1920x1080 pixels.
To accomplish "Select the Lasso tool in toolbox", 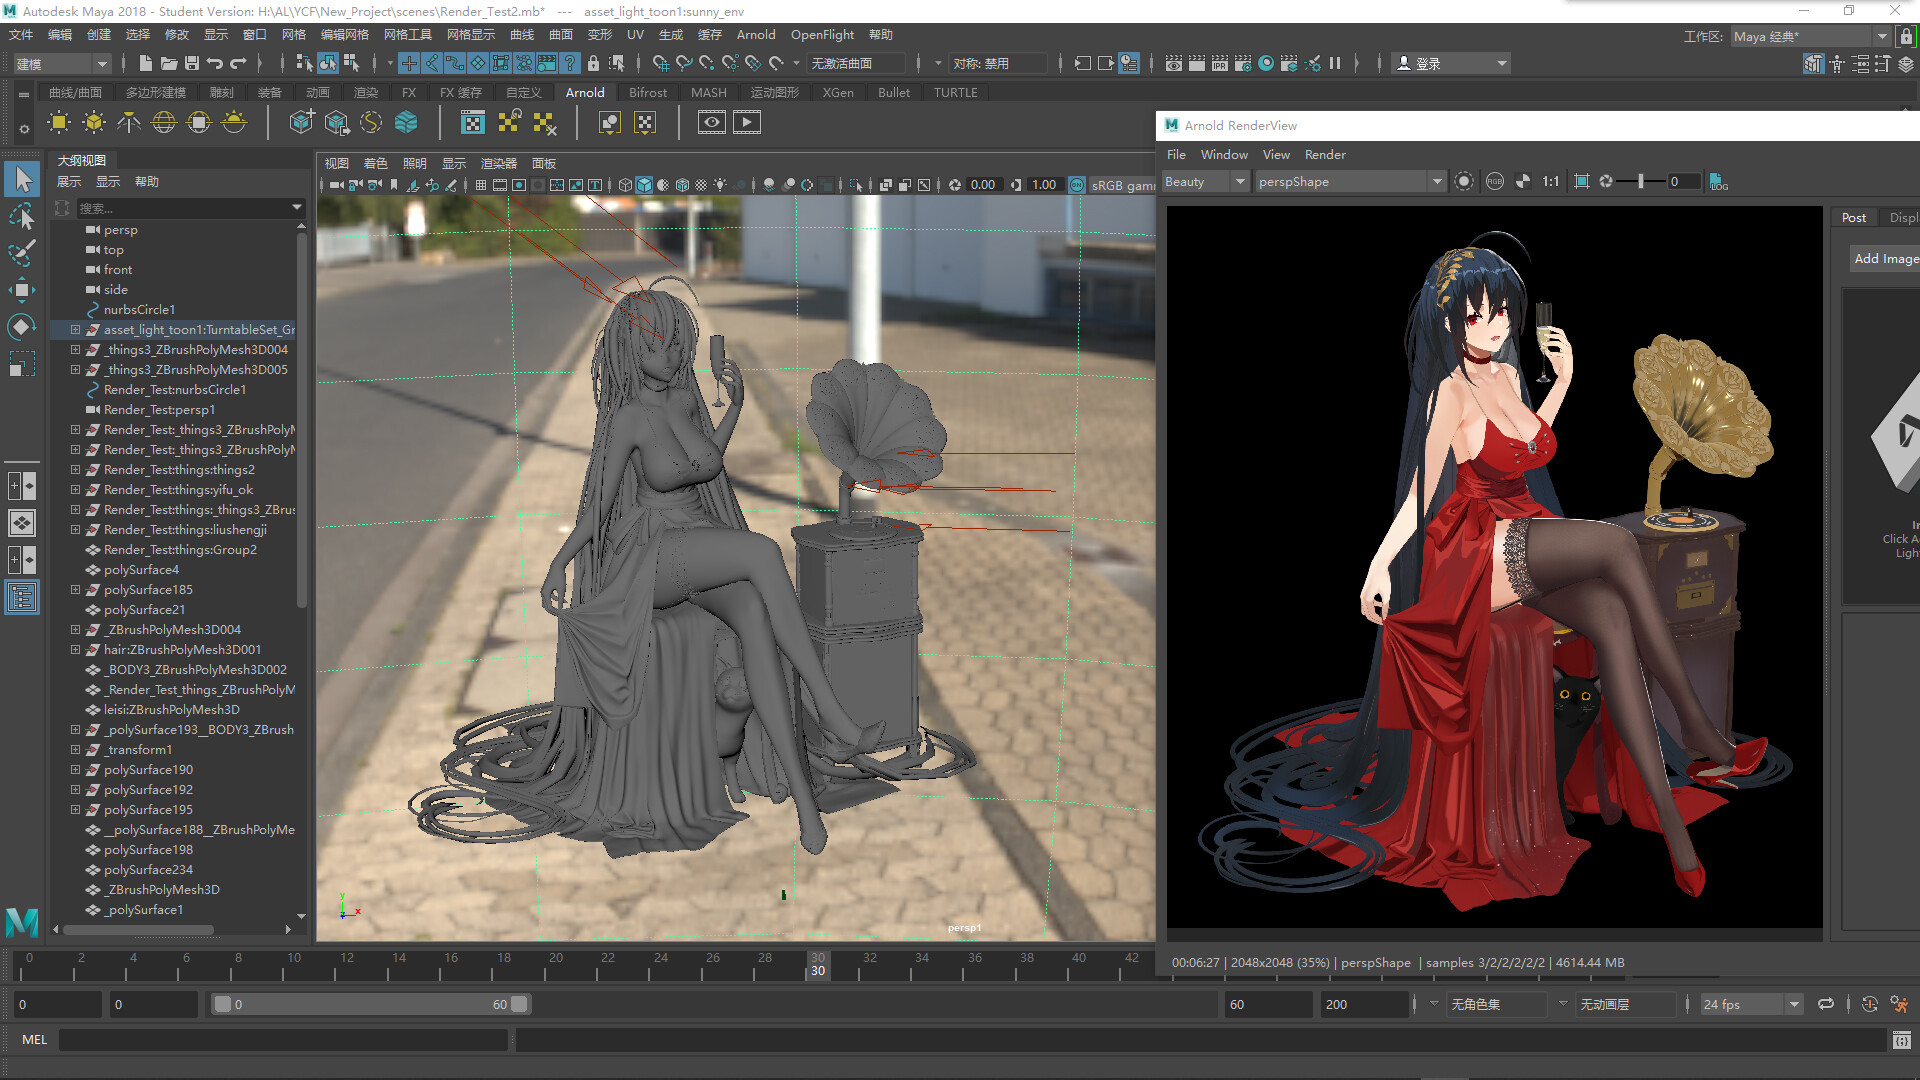I will point(22,216).
